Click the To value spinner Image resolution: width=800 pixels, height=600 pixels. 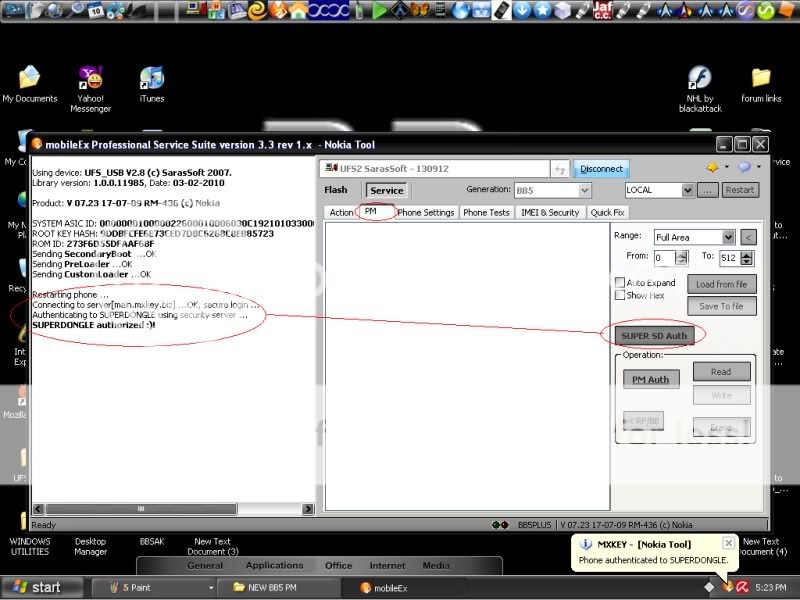click(x=746, y=258)
